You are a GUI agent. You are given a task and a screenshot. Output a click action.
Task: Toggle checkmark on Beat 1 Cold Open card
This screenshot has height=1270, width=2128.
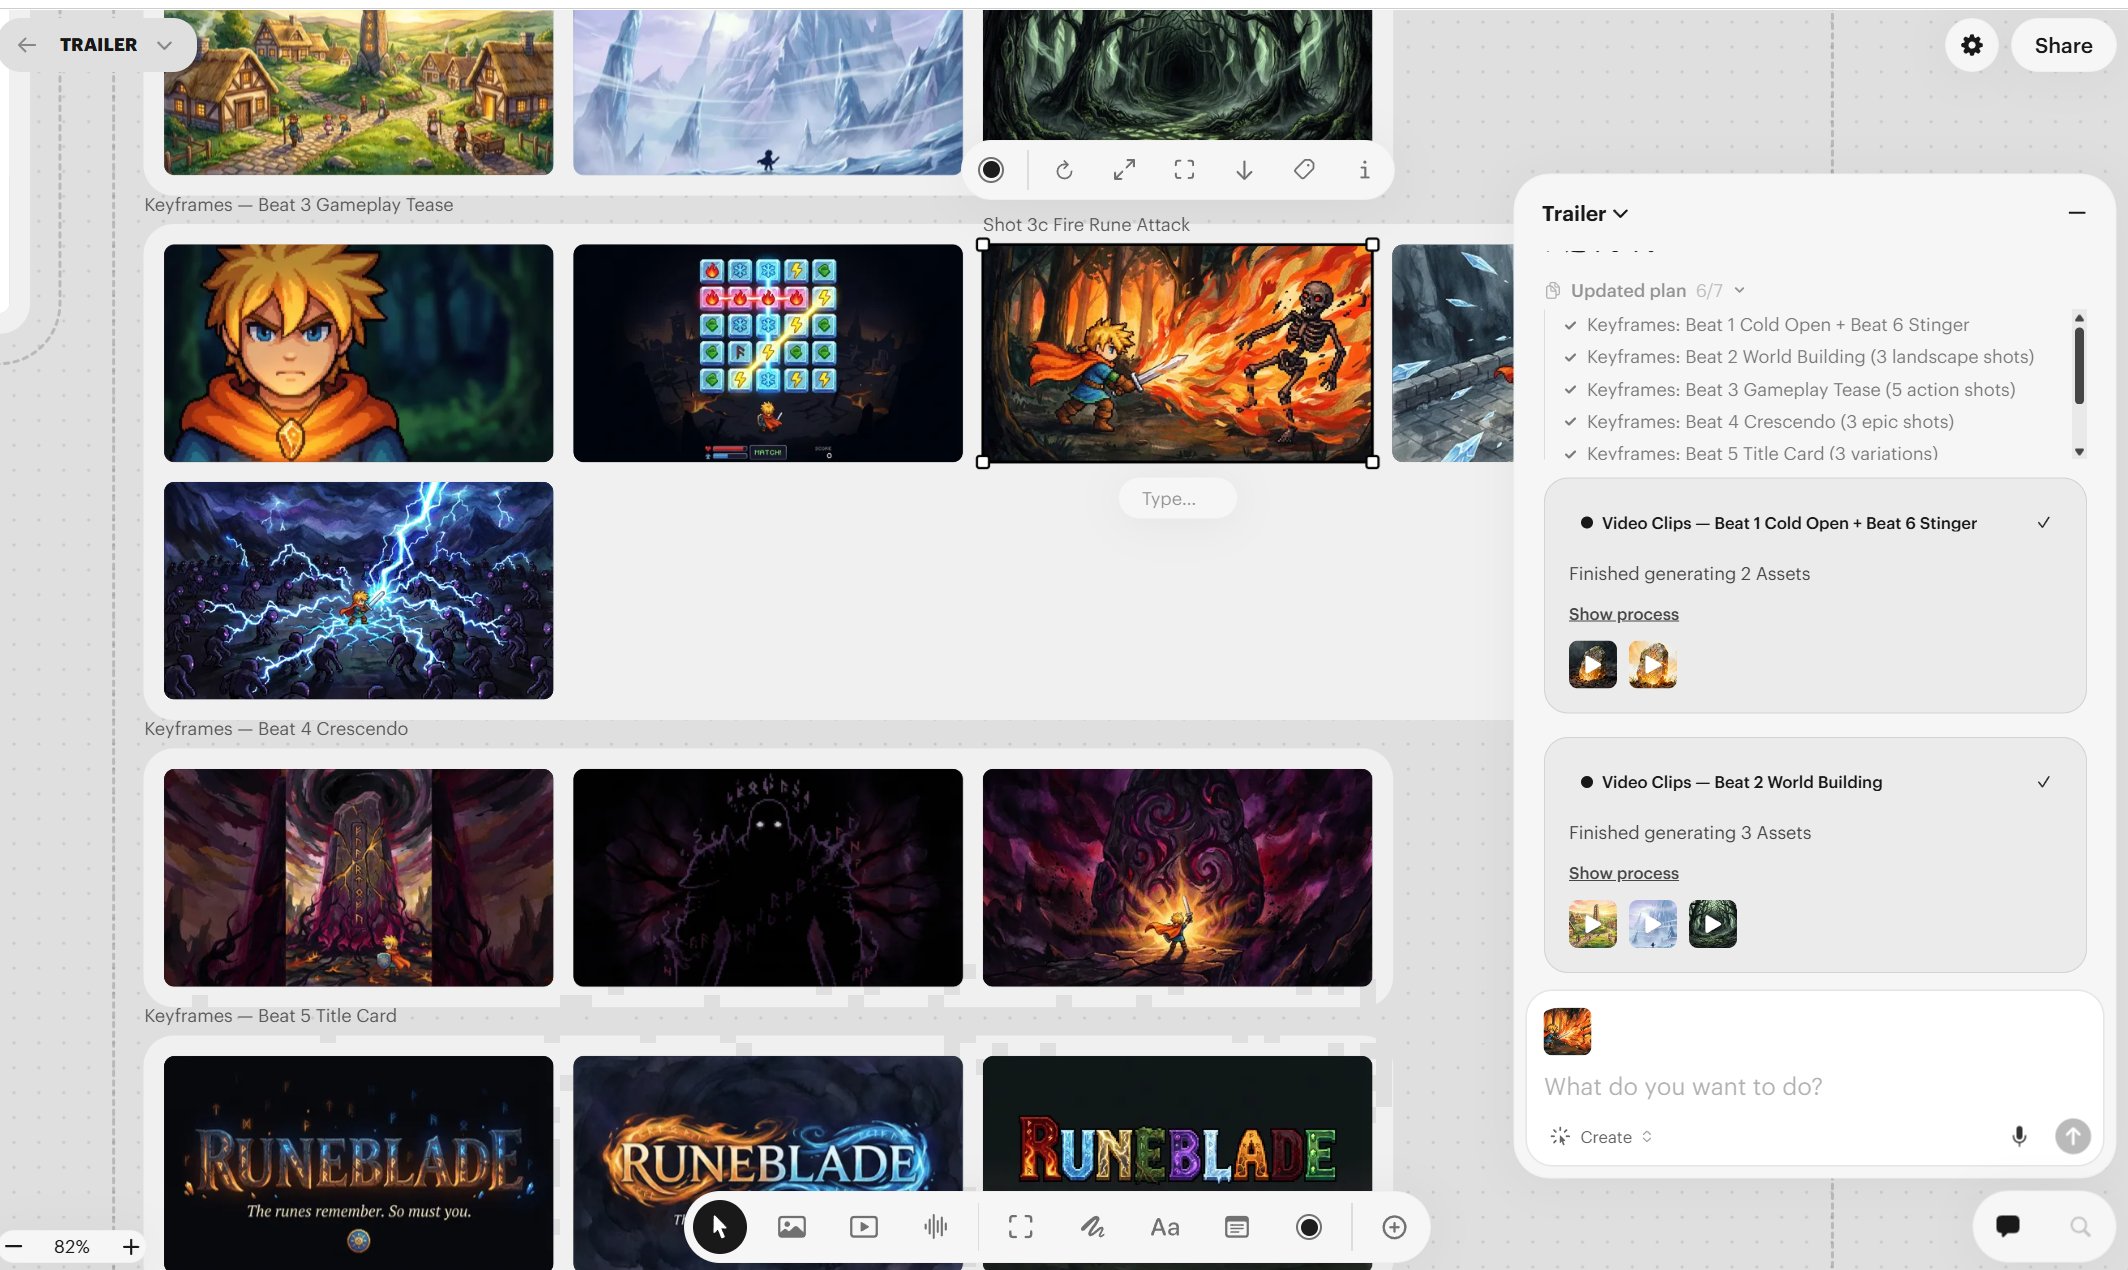(2043, 523)
